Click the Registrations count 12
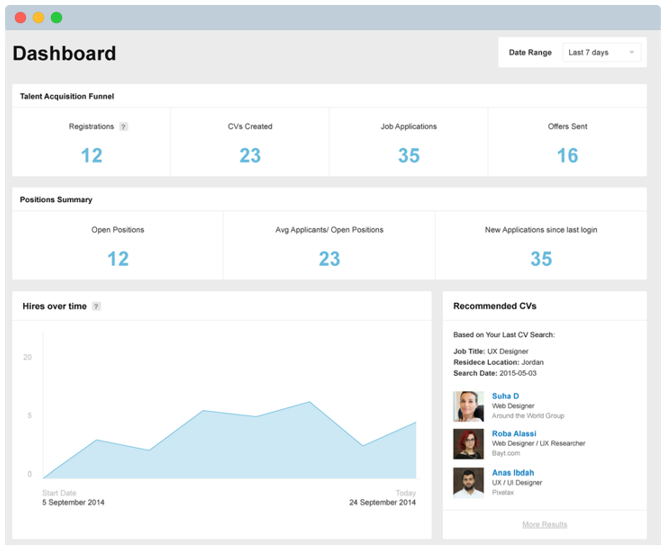 [92, 156]
